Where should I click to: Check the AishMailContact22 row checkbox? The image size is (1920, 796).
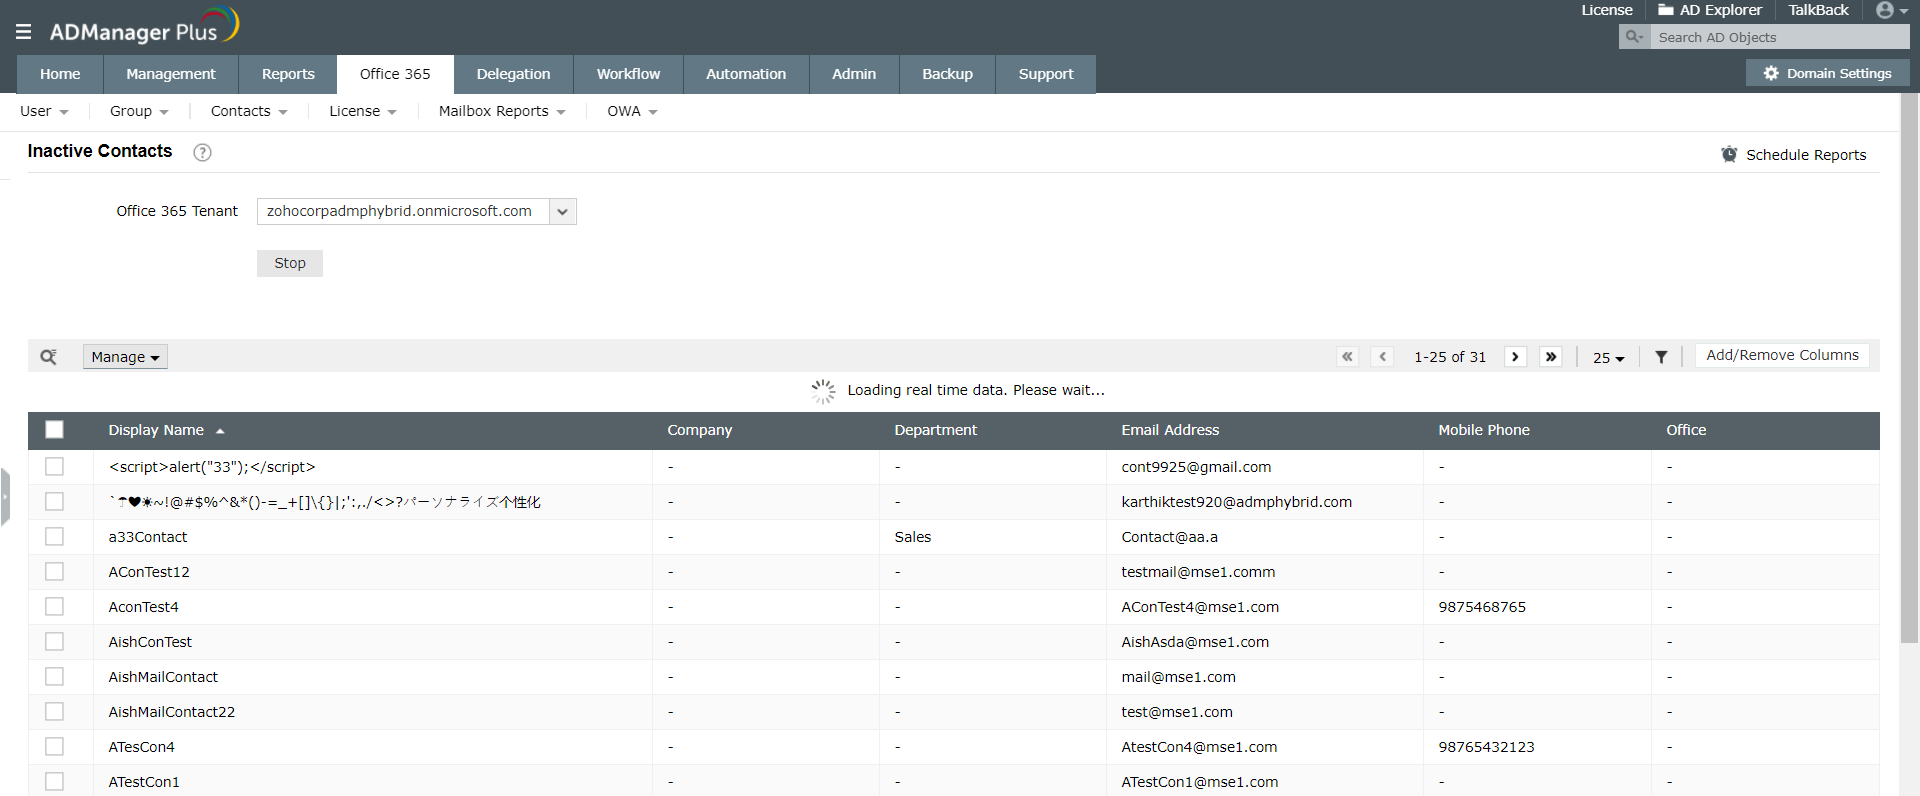[x=54, y=712]
